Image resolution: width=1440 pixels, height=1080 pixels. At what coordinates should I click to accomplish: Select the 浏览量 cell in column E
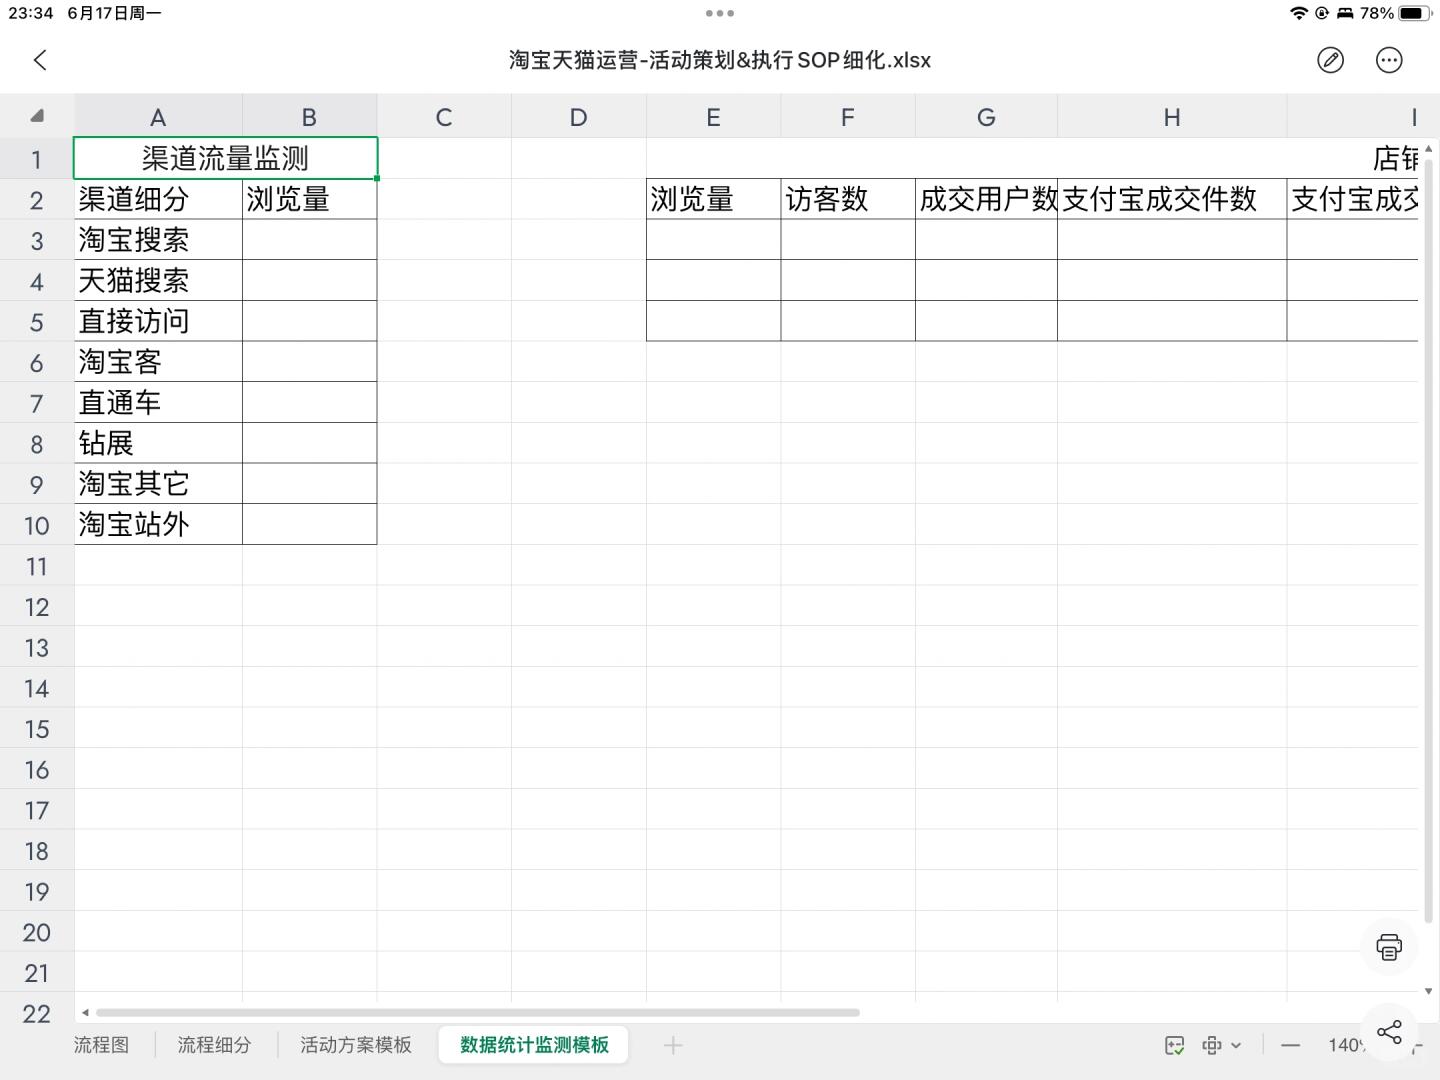(x=713, y=199)
